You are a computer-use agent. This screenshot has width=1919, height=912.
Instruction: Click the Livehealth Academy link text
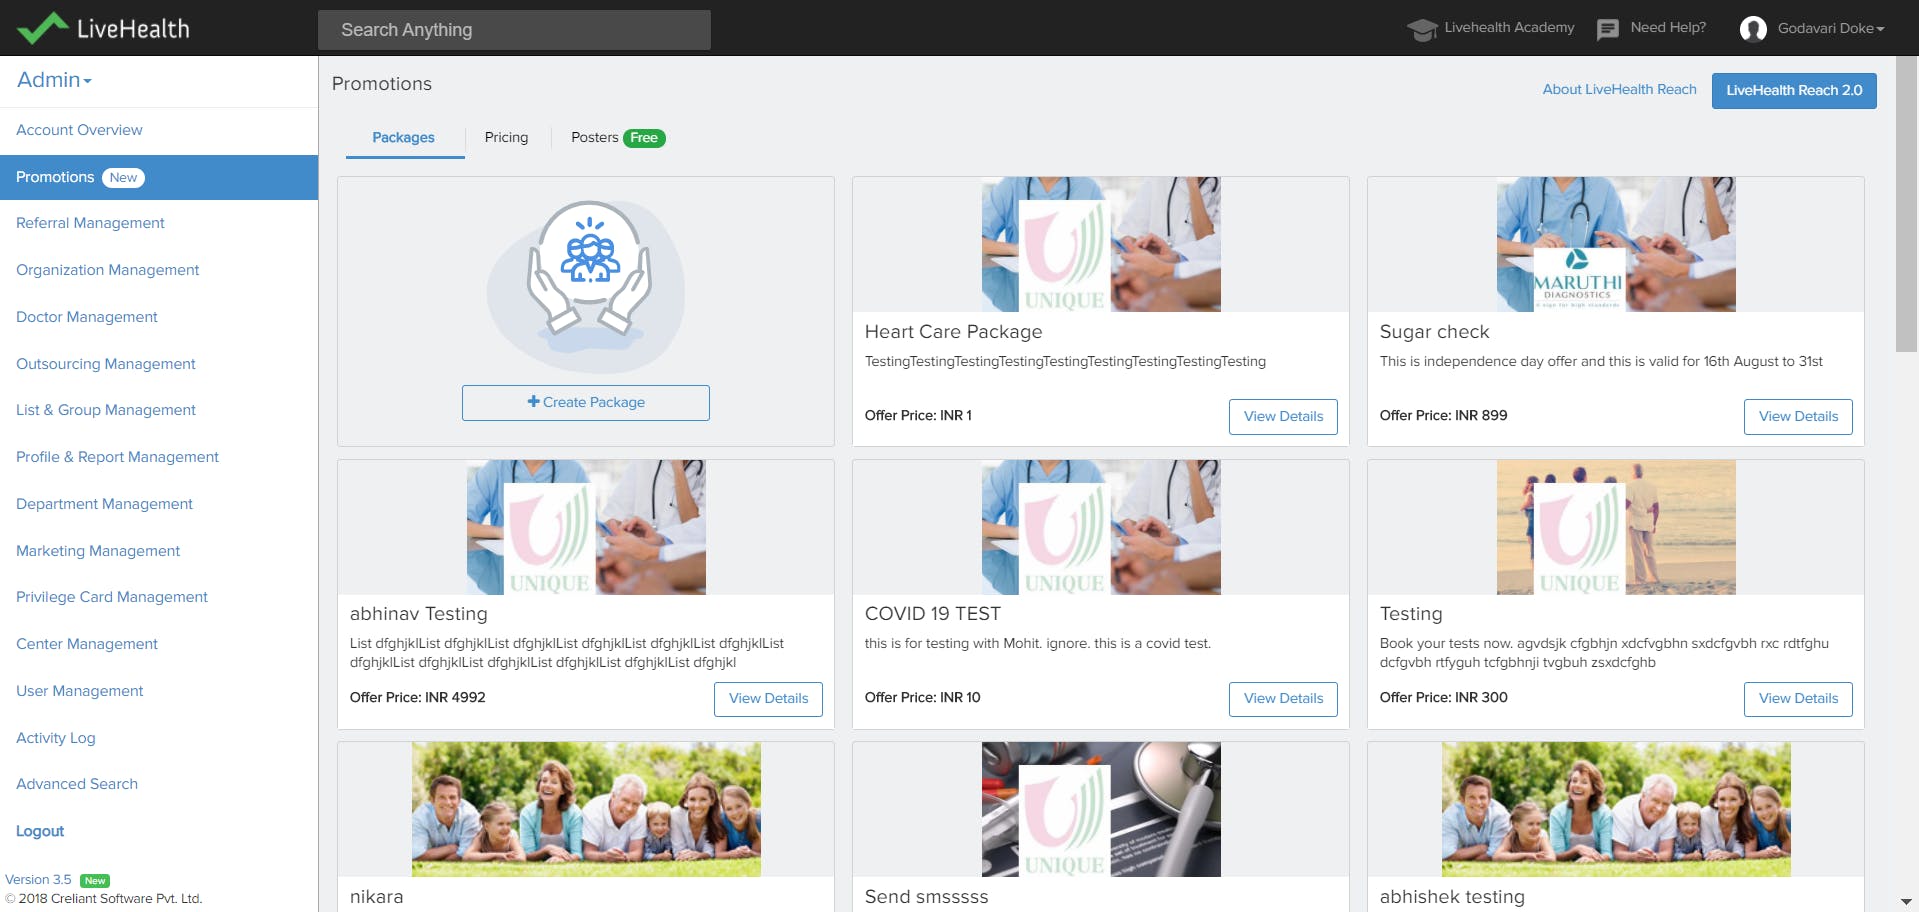pyautogui.click(x=1509, y=28)
